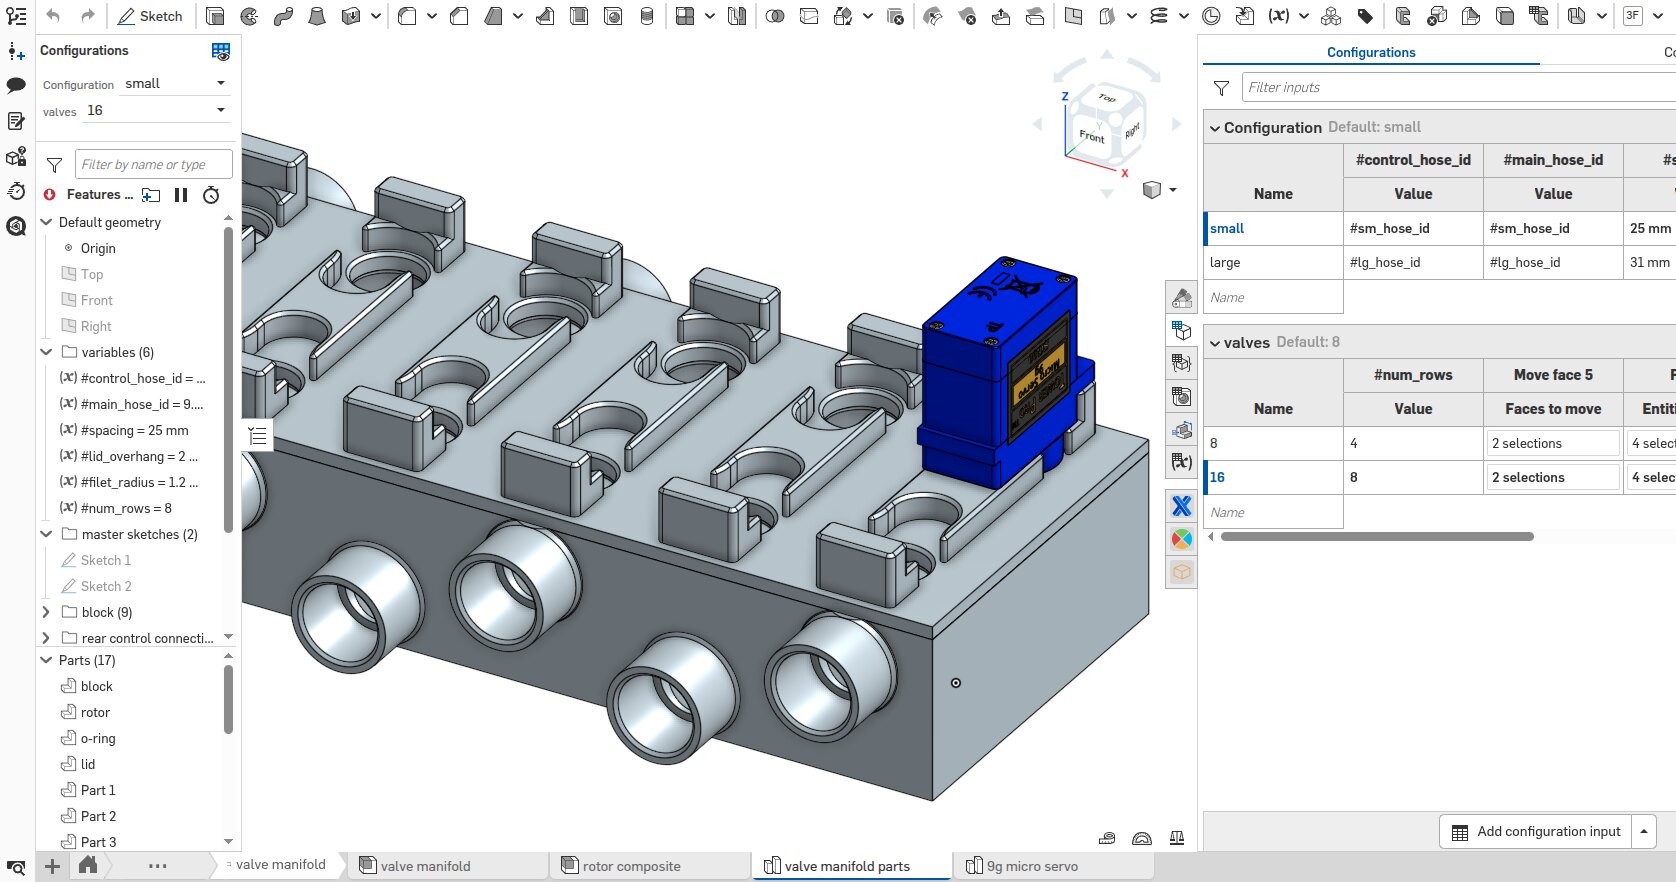
Task: Select the Hole tool
Action: click(613, 16)
